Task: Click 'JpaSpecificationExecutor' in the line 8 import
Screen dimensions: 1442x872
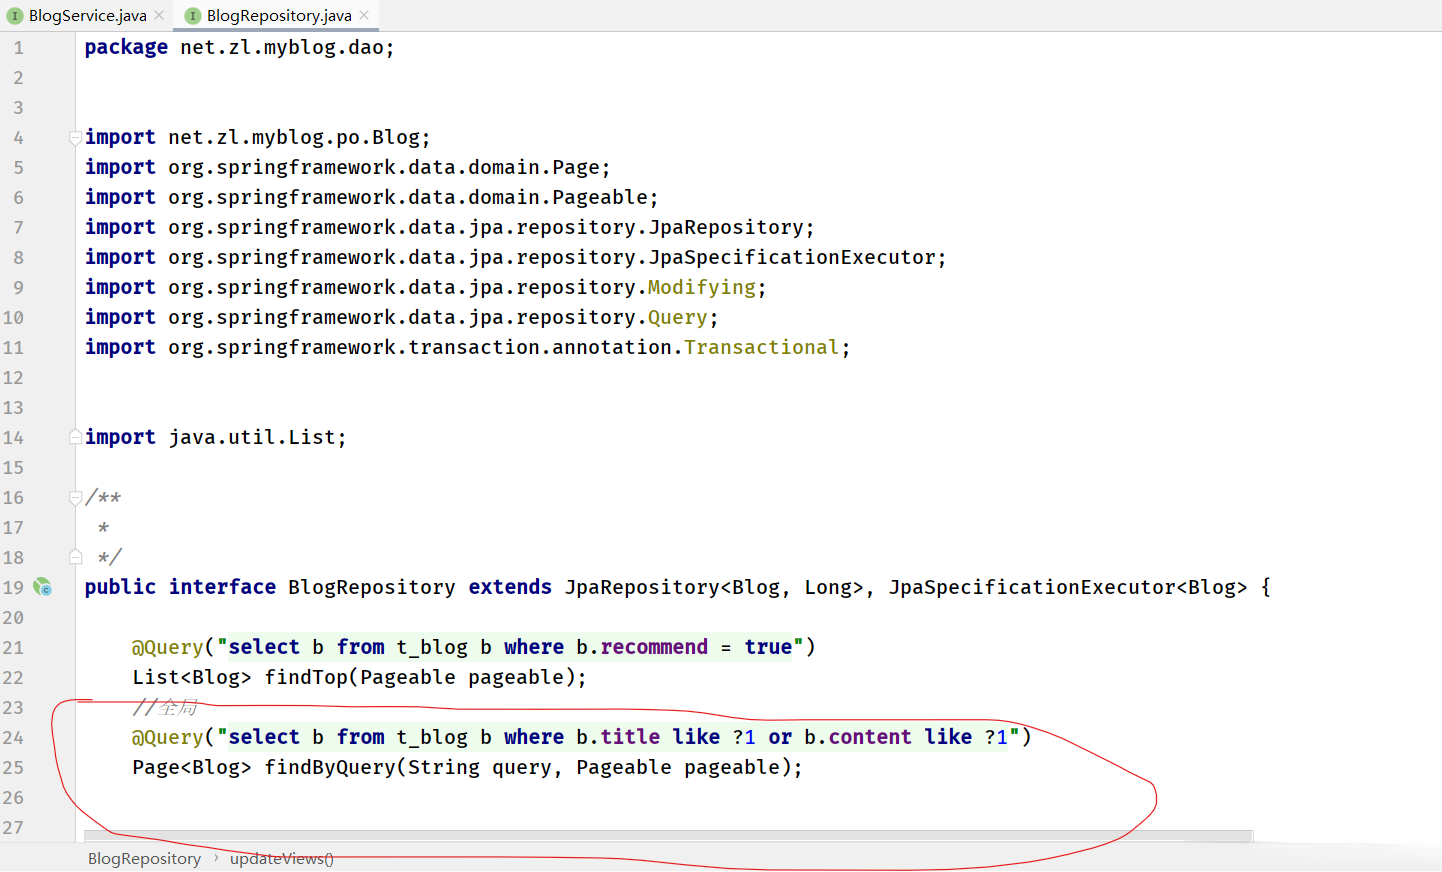Action: point(792,257)
